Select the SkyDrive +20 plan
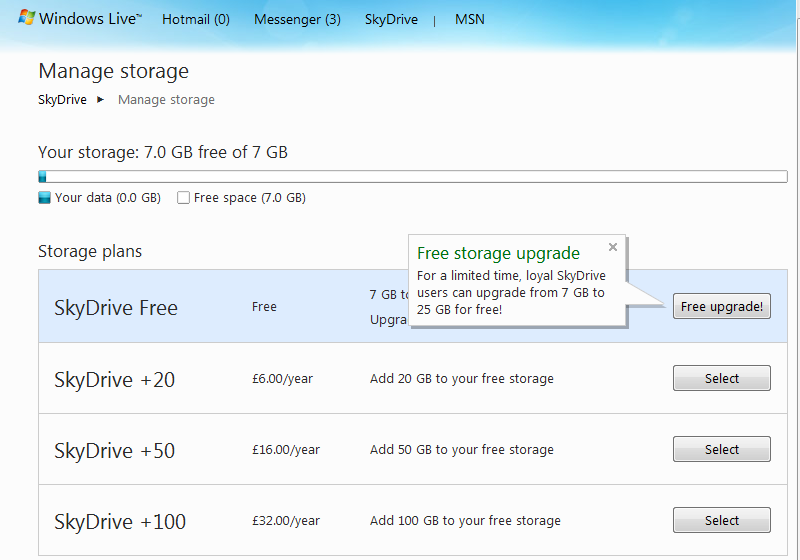Viewport: 800px width, 560px height. tap(721, 378)
